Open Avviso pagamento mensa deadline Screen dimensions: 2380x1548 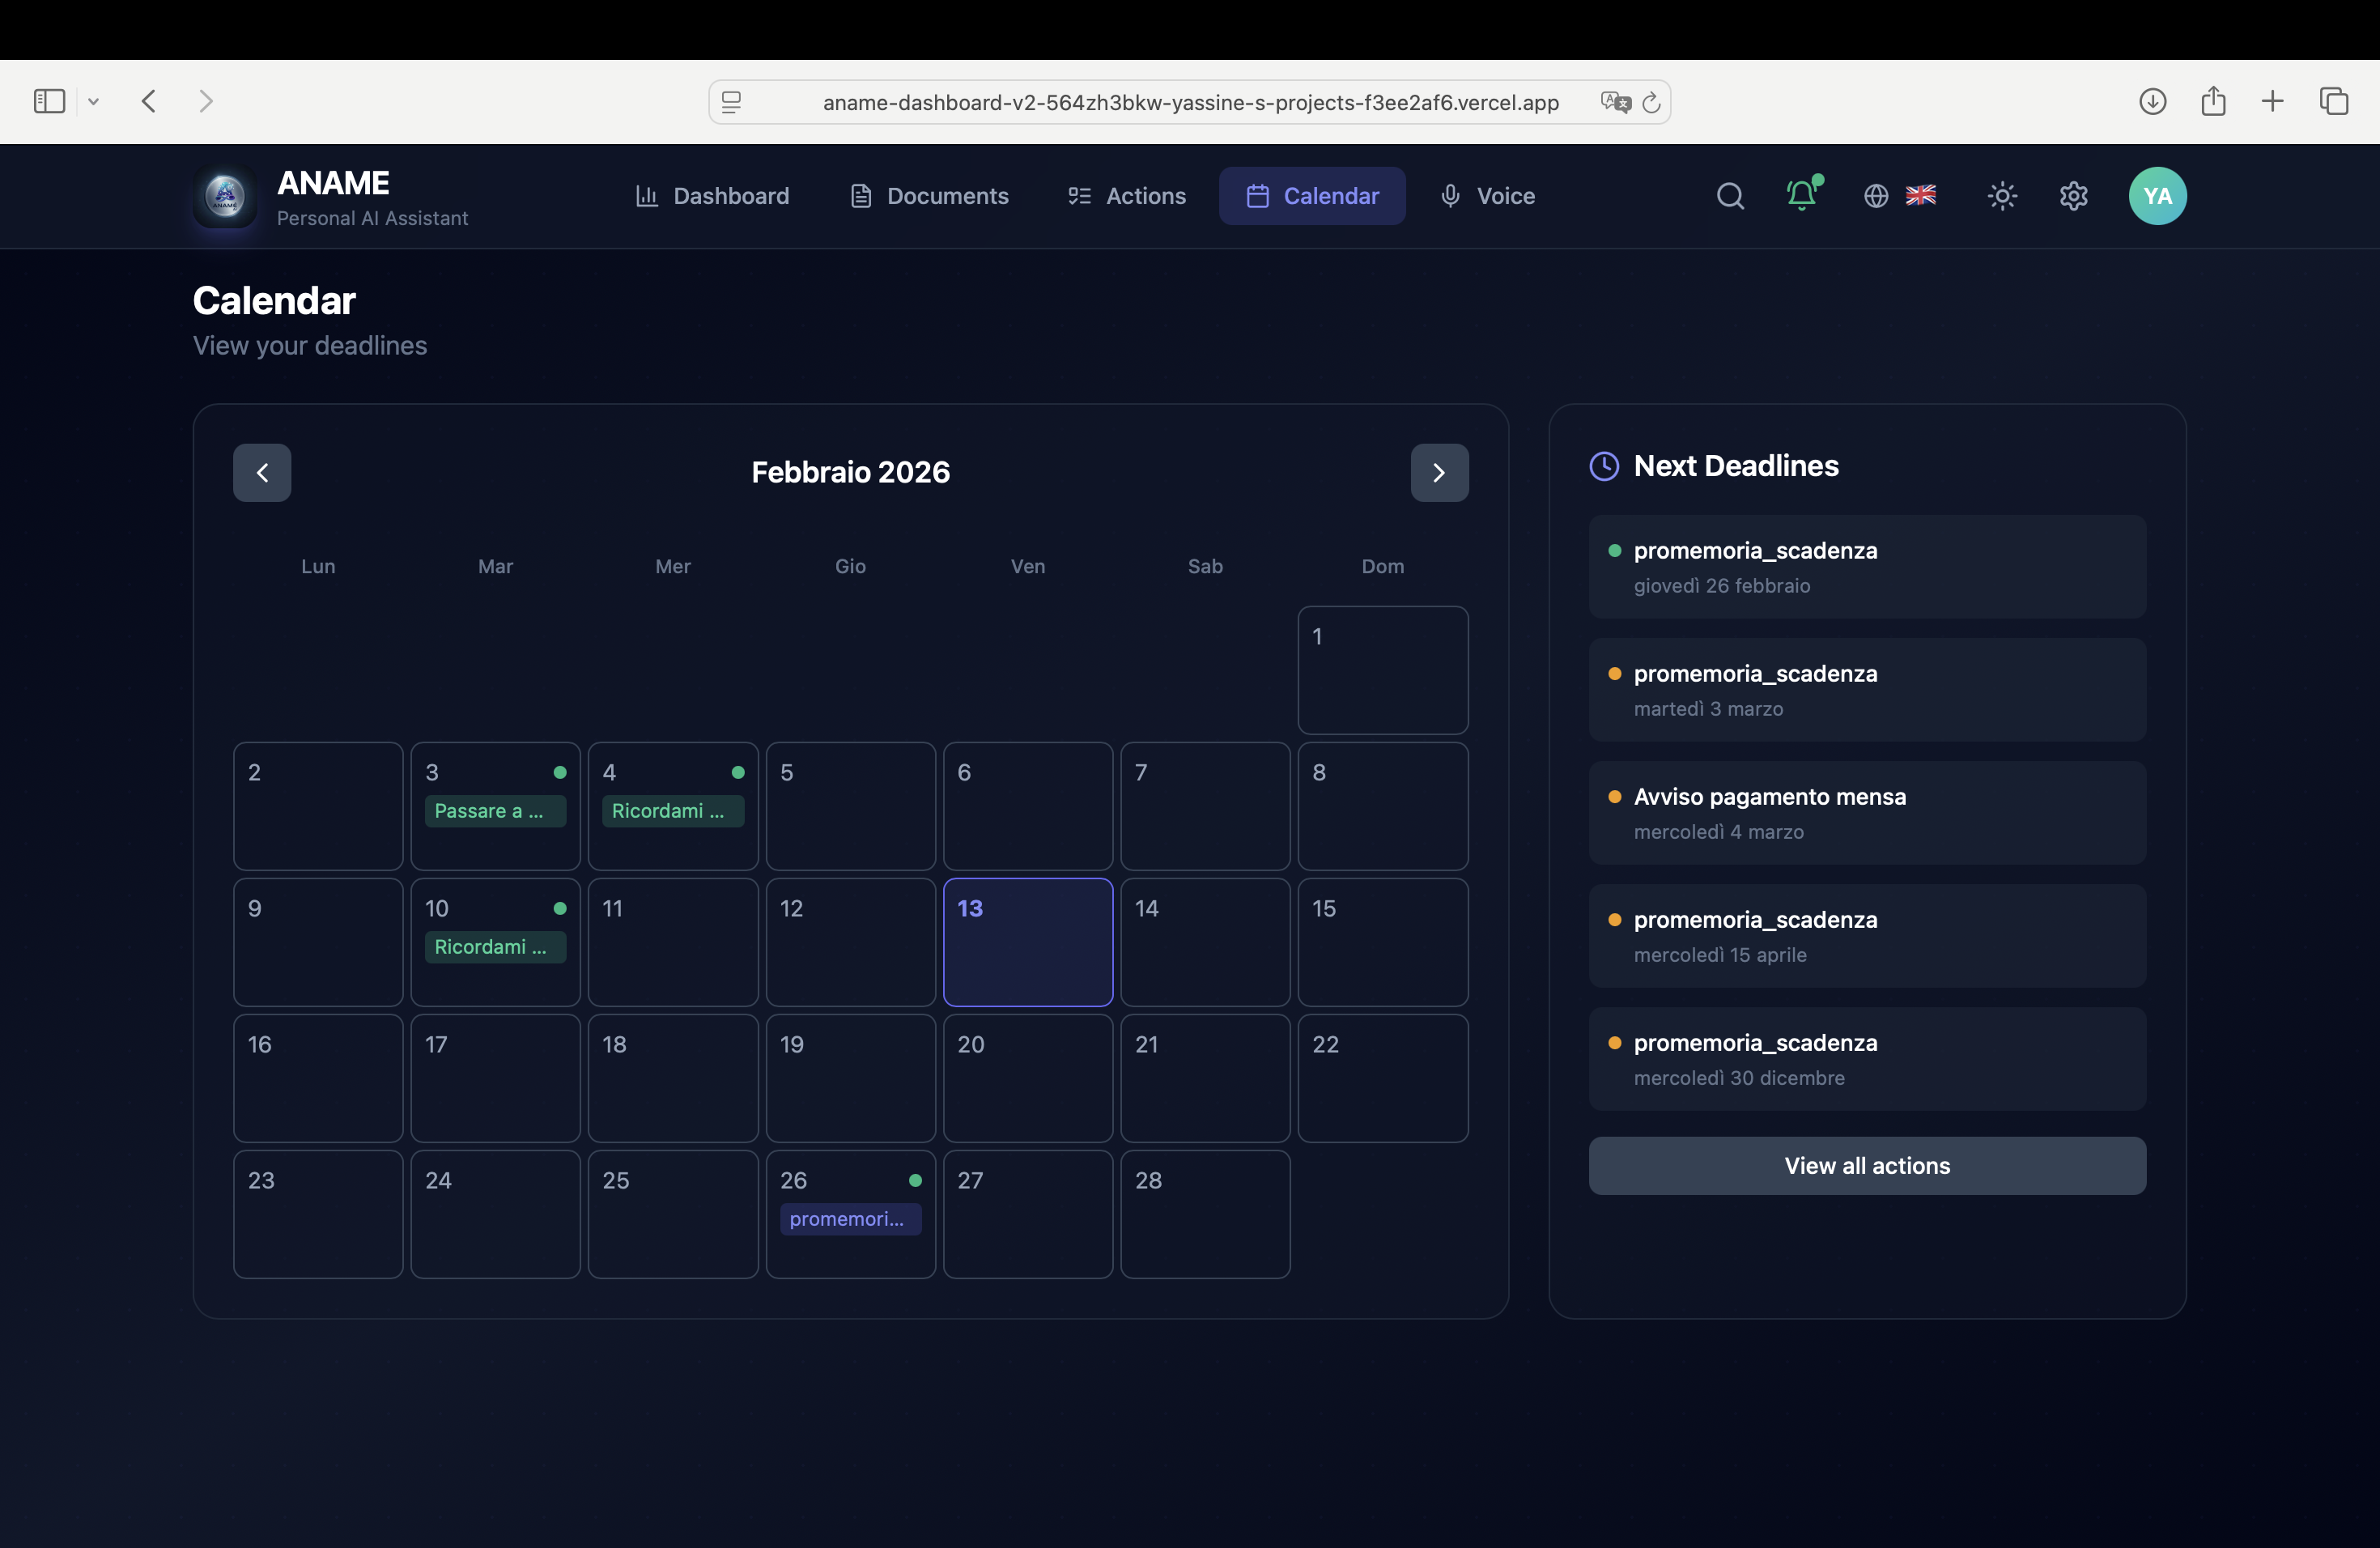click(1866, 812)
